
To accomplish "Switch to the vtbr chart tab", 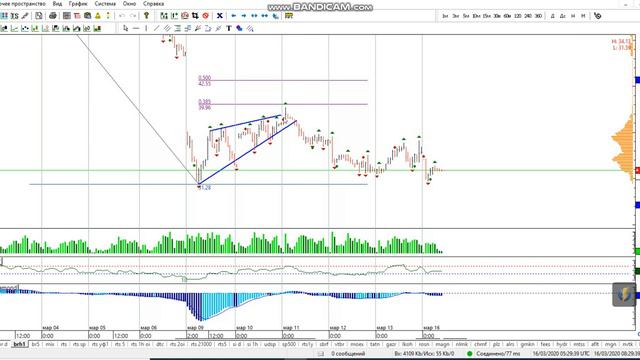I will tap(339, 344).
